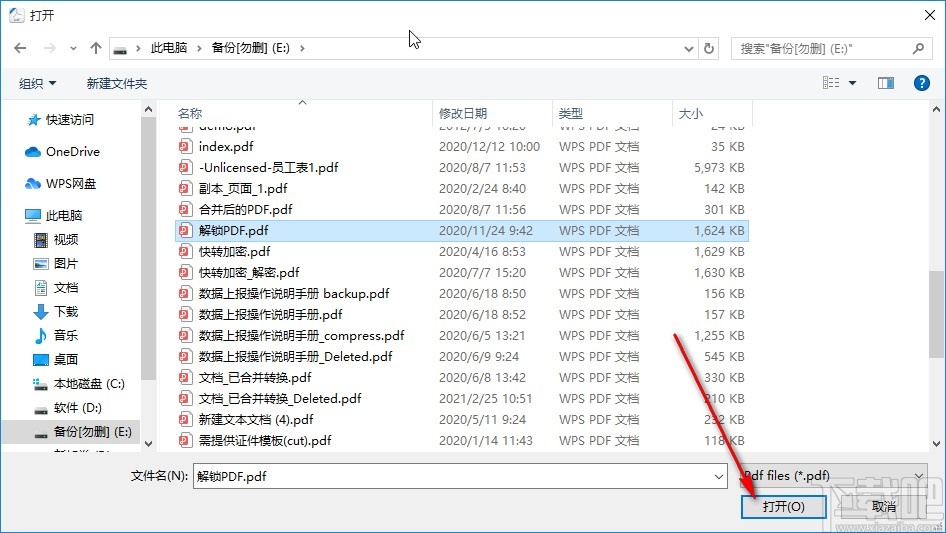Select file 解锁PDF.pdf
This screenshot has width=946, height=533.
(x=462, y=231)
